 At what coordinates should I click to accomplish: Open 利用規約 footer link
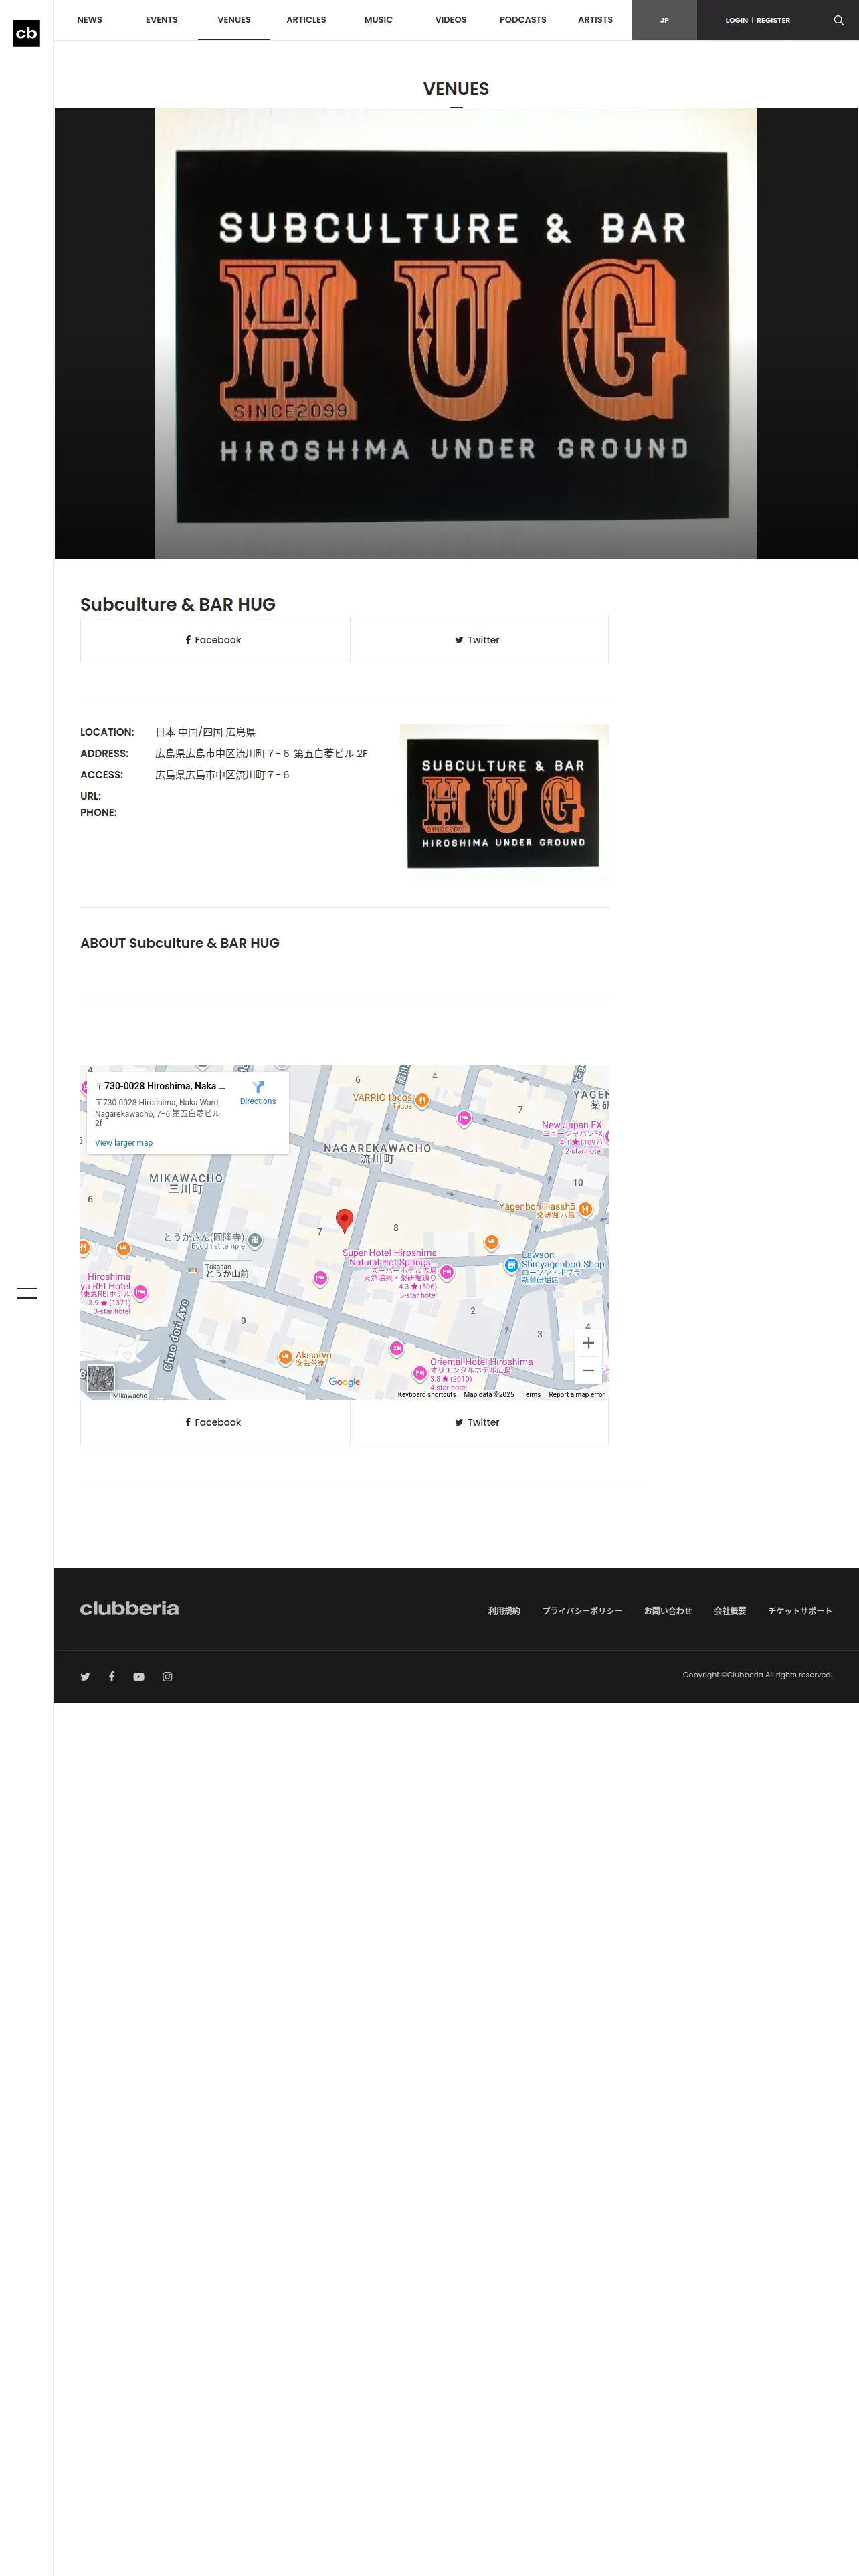click(504, 1611)
